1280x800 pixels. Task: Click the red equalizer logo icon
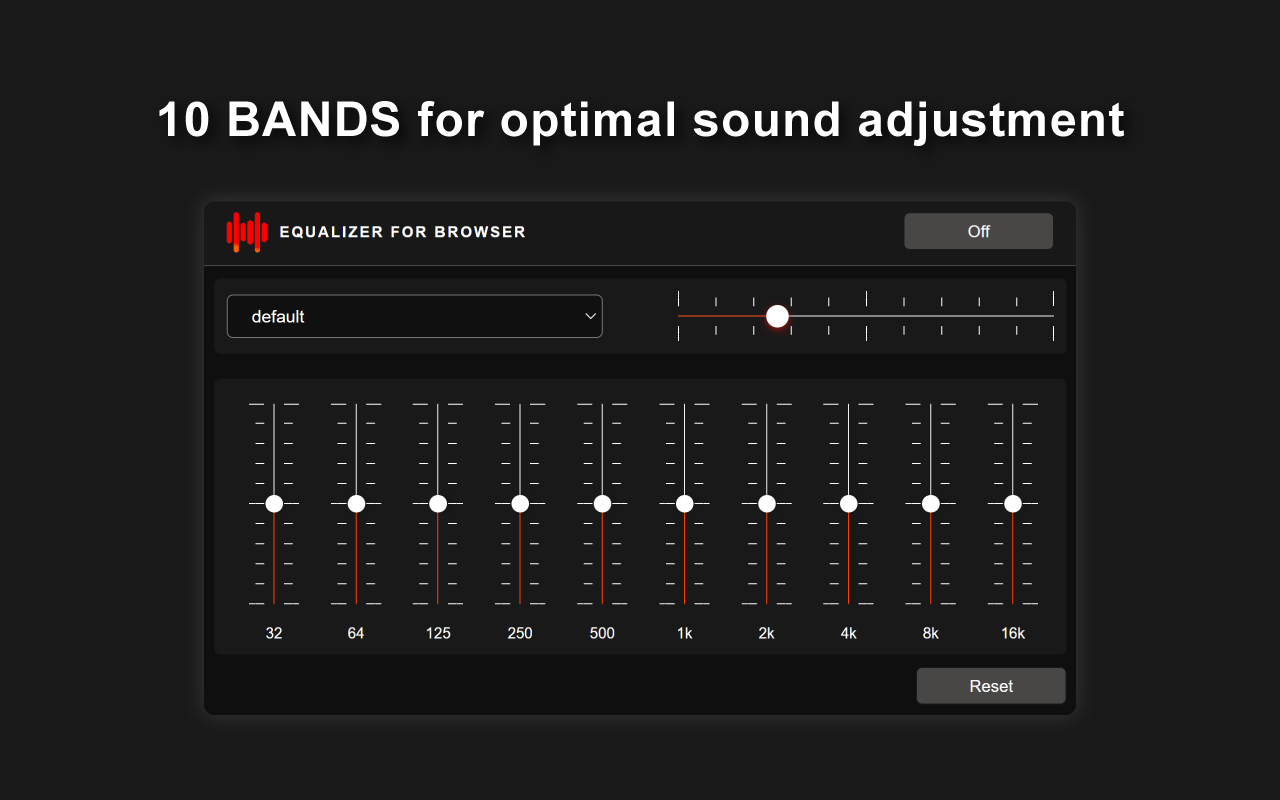pos(248,231)
